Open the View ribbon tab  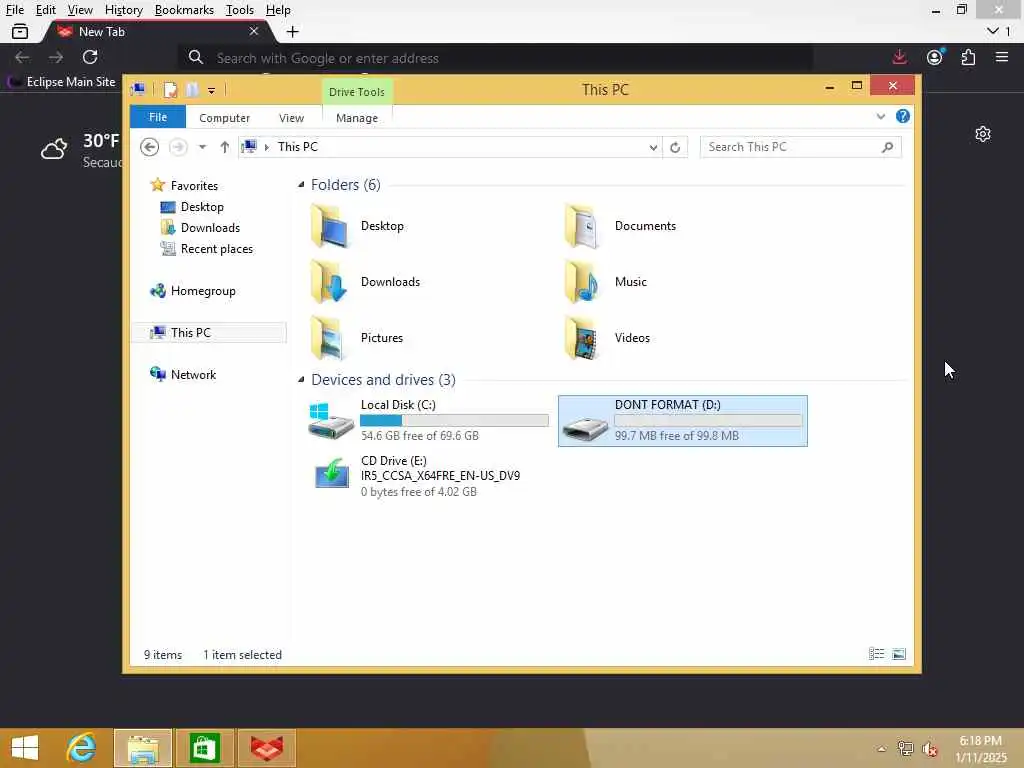point(291,118)
